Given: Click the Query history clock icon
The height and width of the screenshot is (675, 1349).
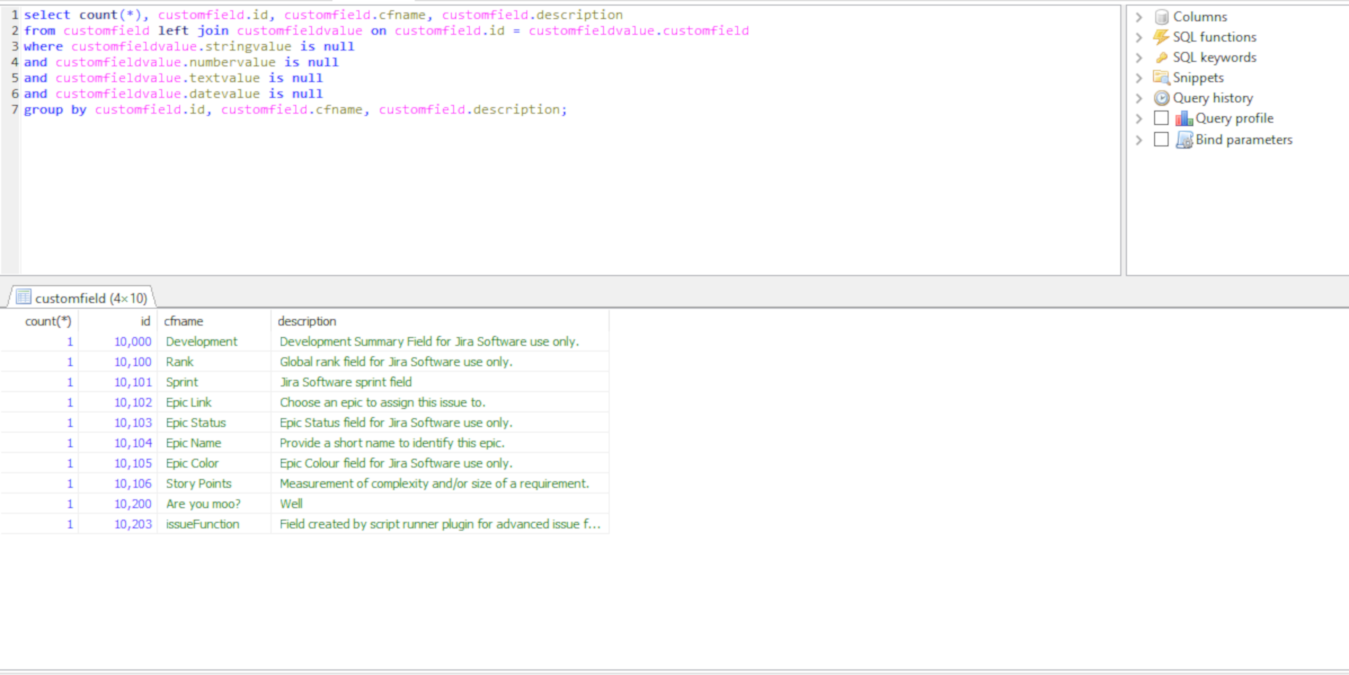Looking at the screenshot, I should pos(1161,98).
